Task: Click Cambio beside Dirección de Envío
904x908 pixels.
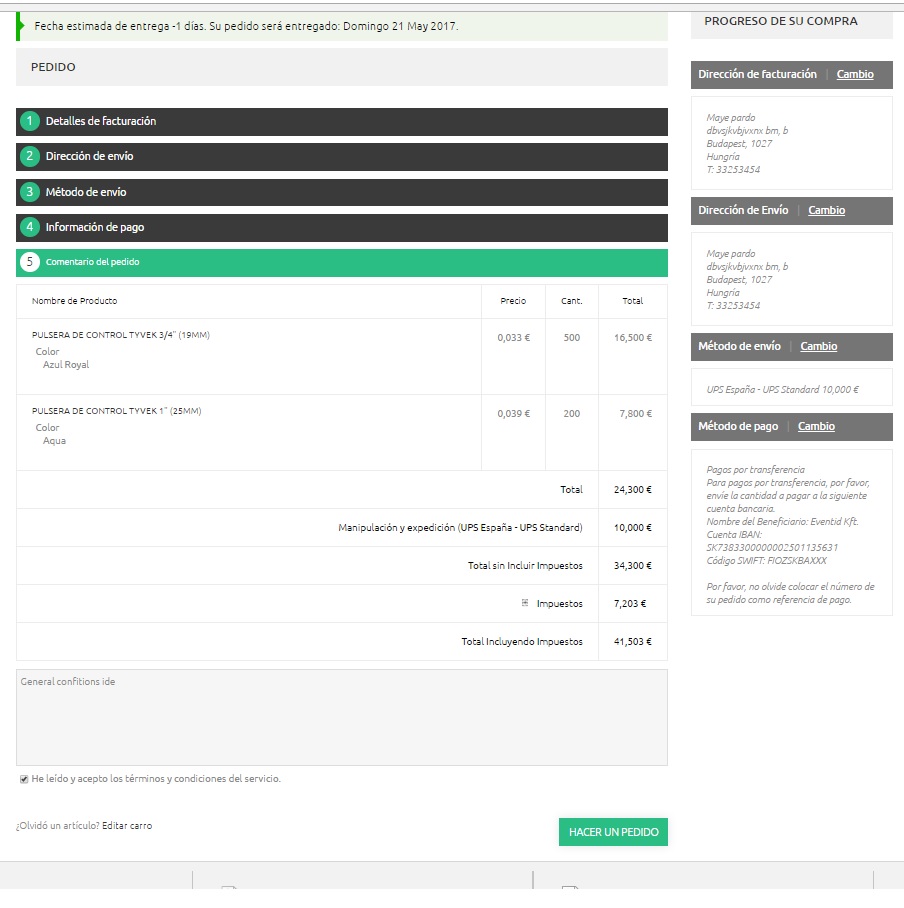Action: (826, 210)
